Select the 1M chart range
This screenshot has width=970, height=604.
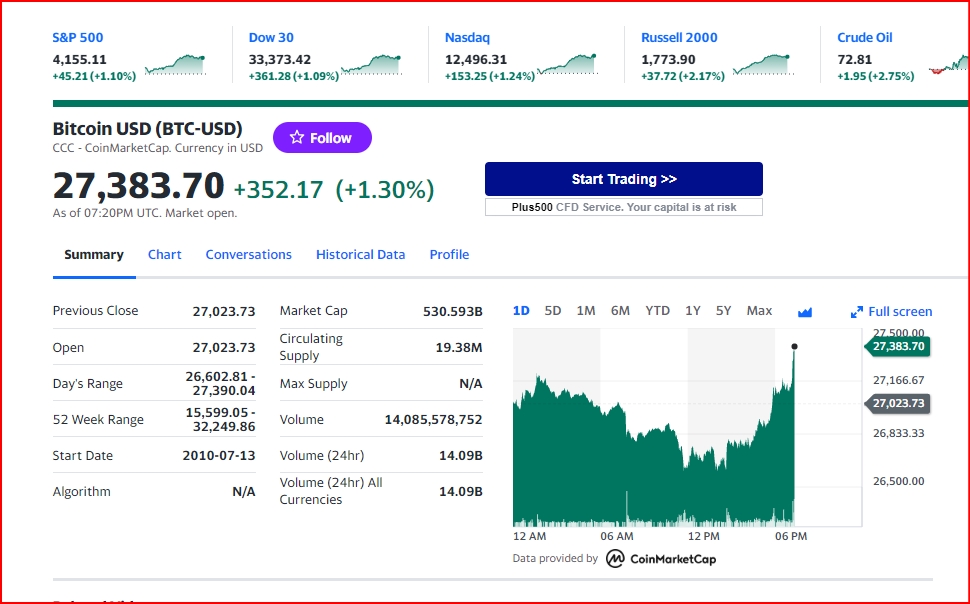tap(586, 311)
